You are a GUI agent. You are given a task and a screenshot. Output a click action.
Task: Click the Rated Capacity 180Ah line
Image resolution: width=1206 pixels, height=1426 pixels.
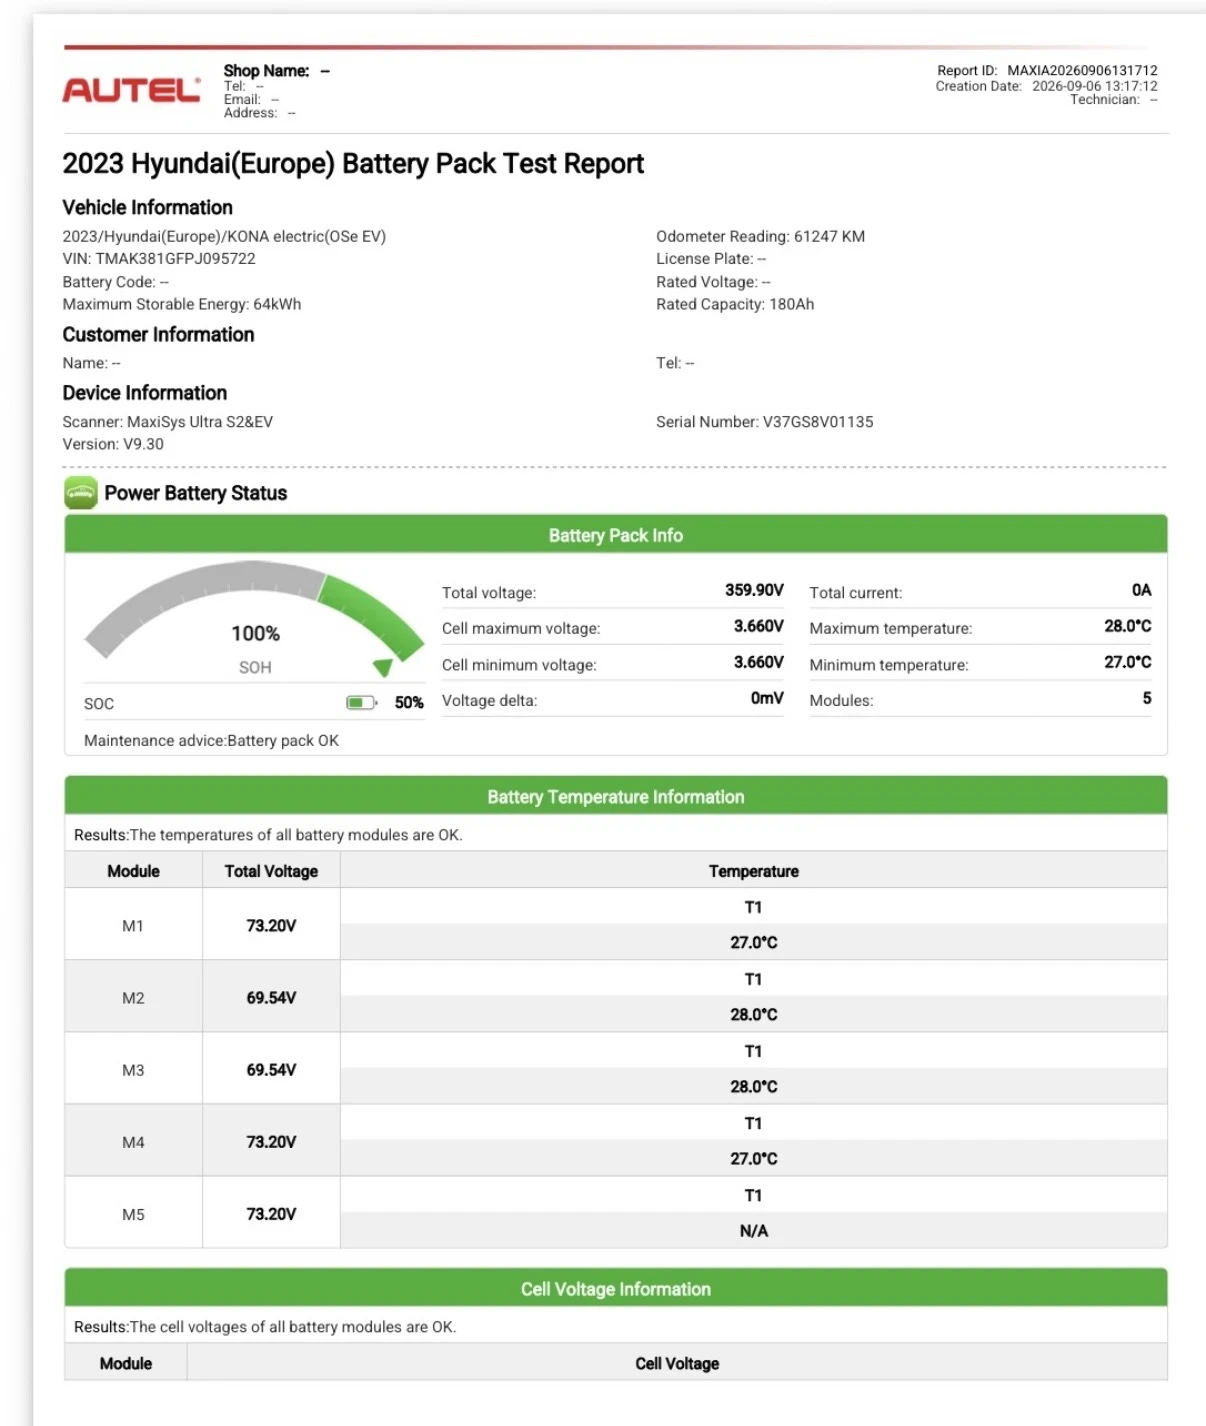(x=735, y=304)
